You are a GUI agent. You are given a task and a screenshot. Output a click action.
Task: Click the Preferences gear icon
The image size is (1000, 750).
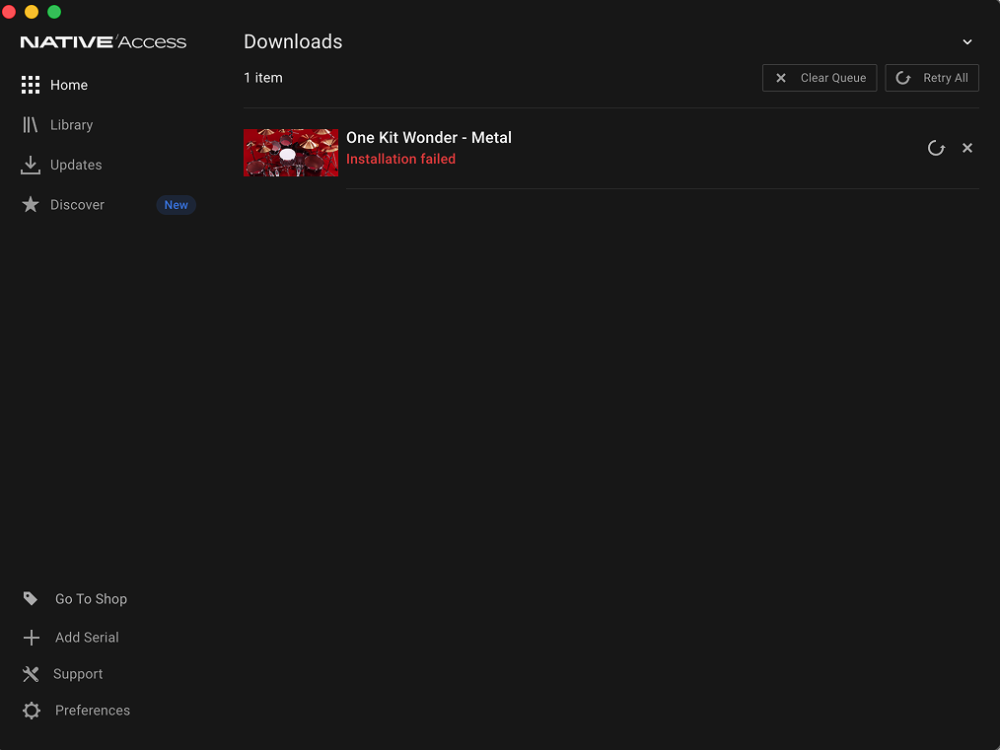click(31, 710)
